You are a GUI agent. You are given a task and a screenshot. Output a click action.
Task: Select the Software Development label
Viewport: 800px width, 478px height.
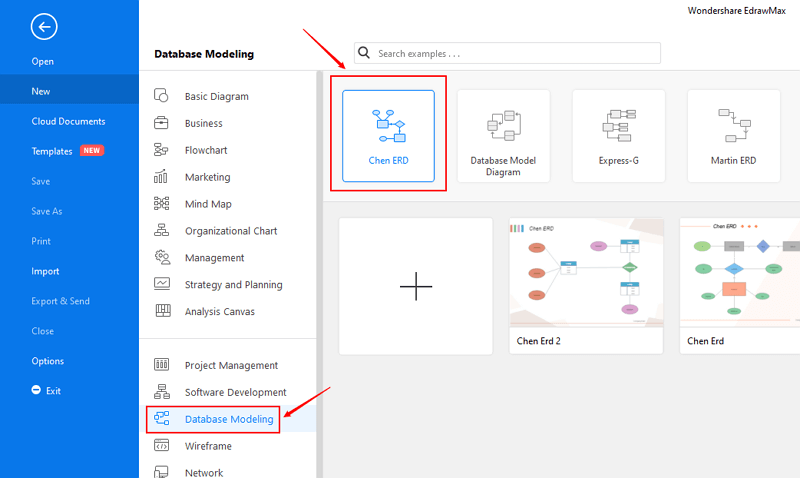point(236,392)
